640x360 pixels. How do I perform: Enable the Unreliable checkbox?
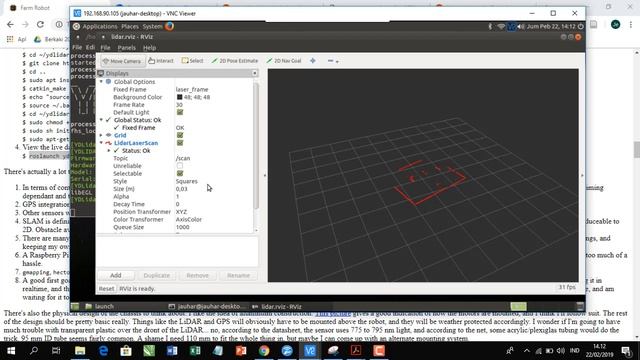point(180,166)
